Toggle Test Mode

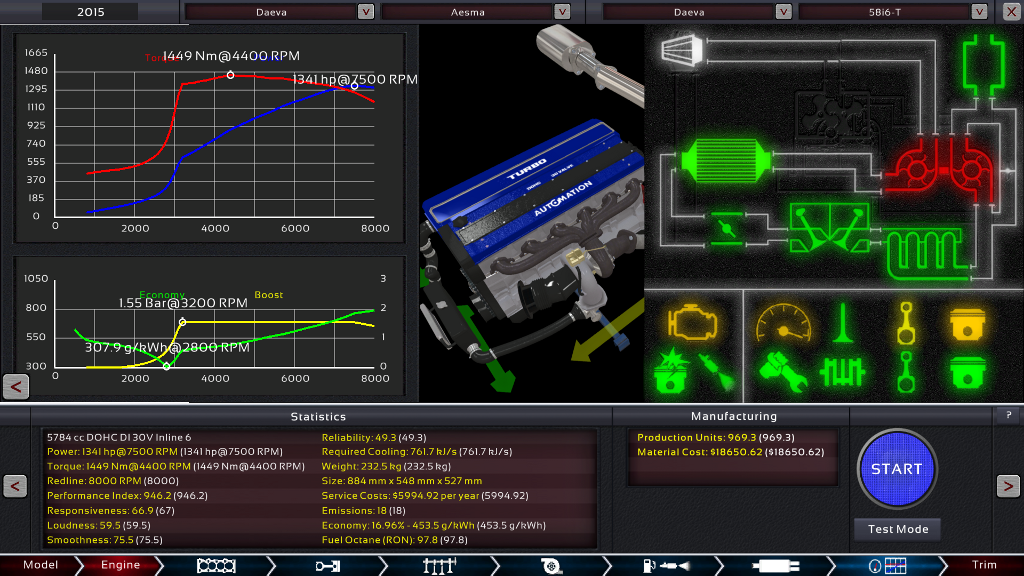click(x=897, y=529)
